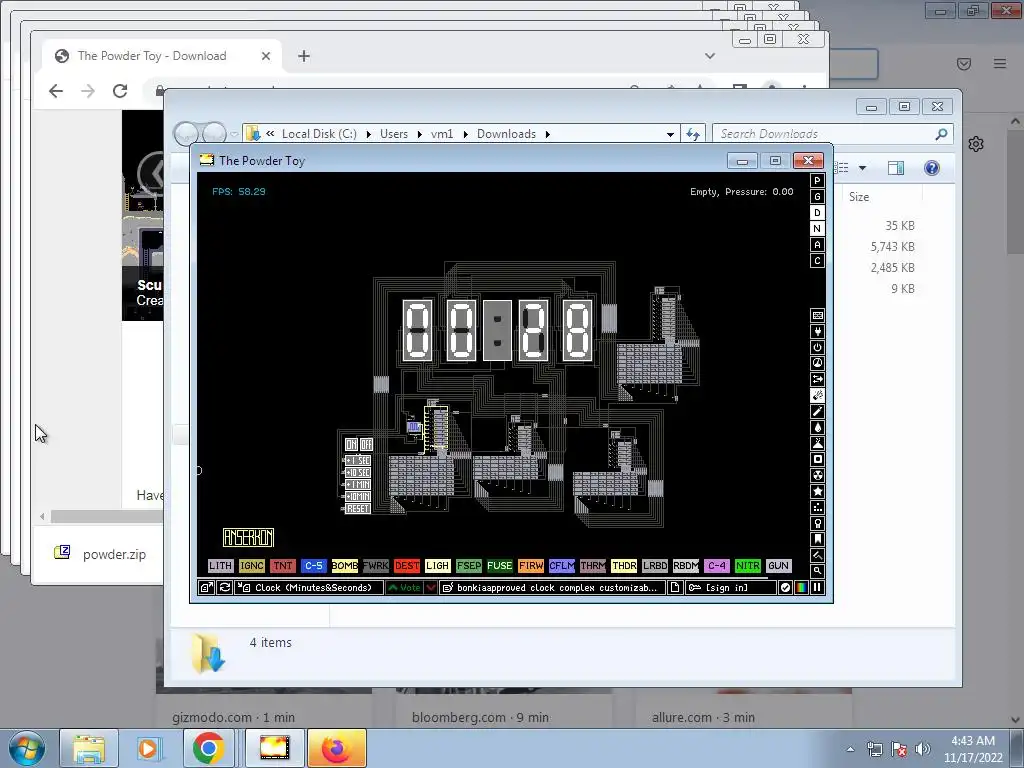
Task: Open the renderer options color icon
Action: click(801, 588)
